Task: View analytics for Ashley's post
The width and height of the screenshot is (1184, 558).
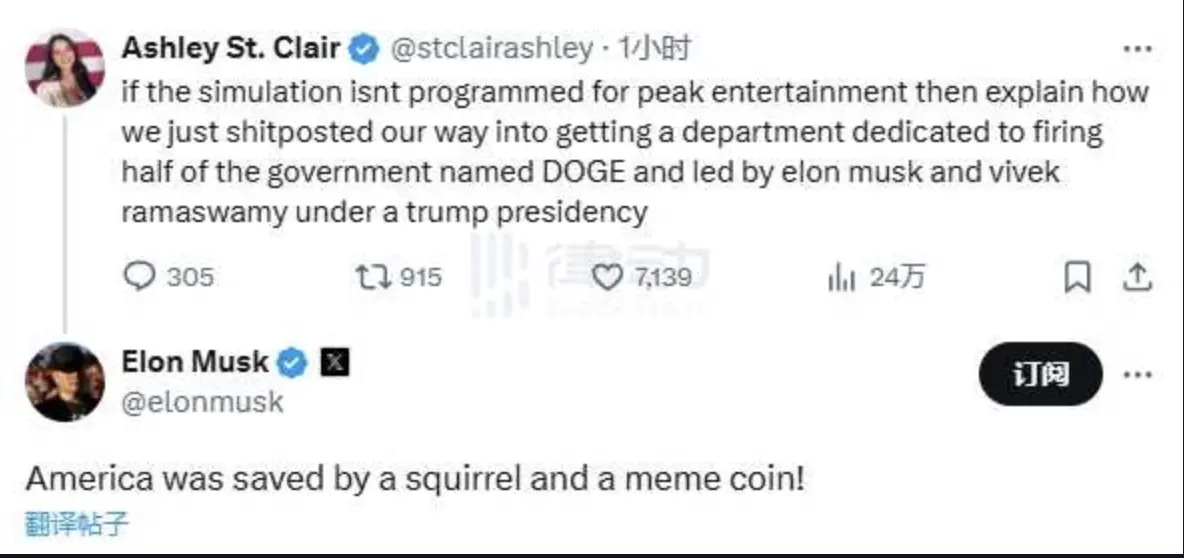Action: (842, 277)
